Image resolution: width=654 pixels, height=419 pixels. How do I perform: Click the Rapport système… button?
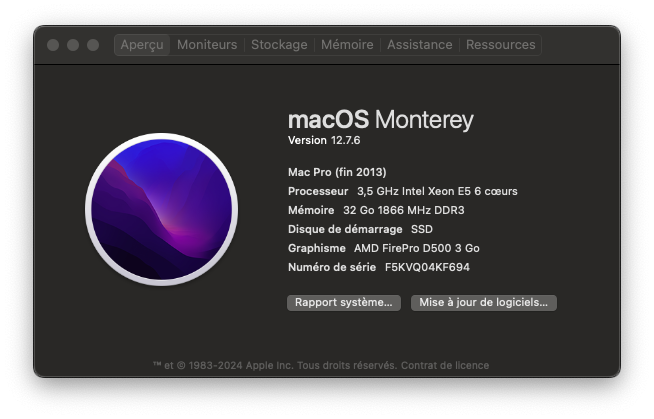[x=344, y=303]
